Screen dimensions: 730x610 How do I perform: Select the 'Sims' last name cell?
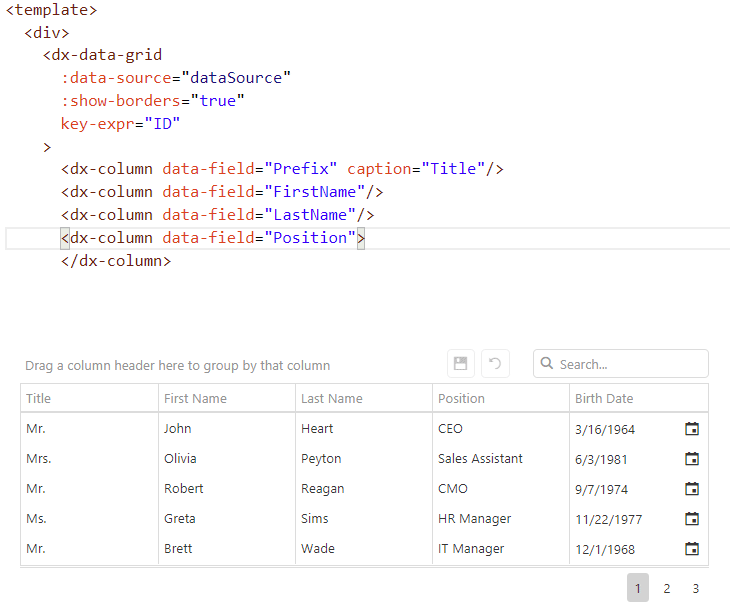point(364,518)
